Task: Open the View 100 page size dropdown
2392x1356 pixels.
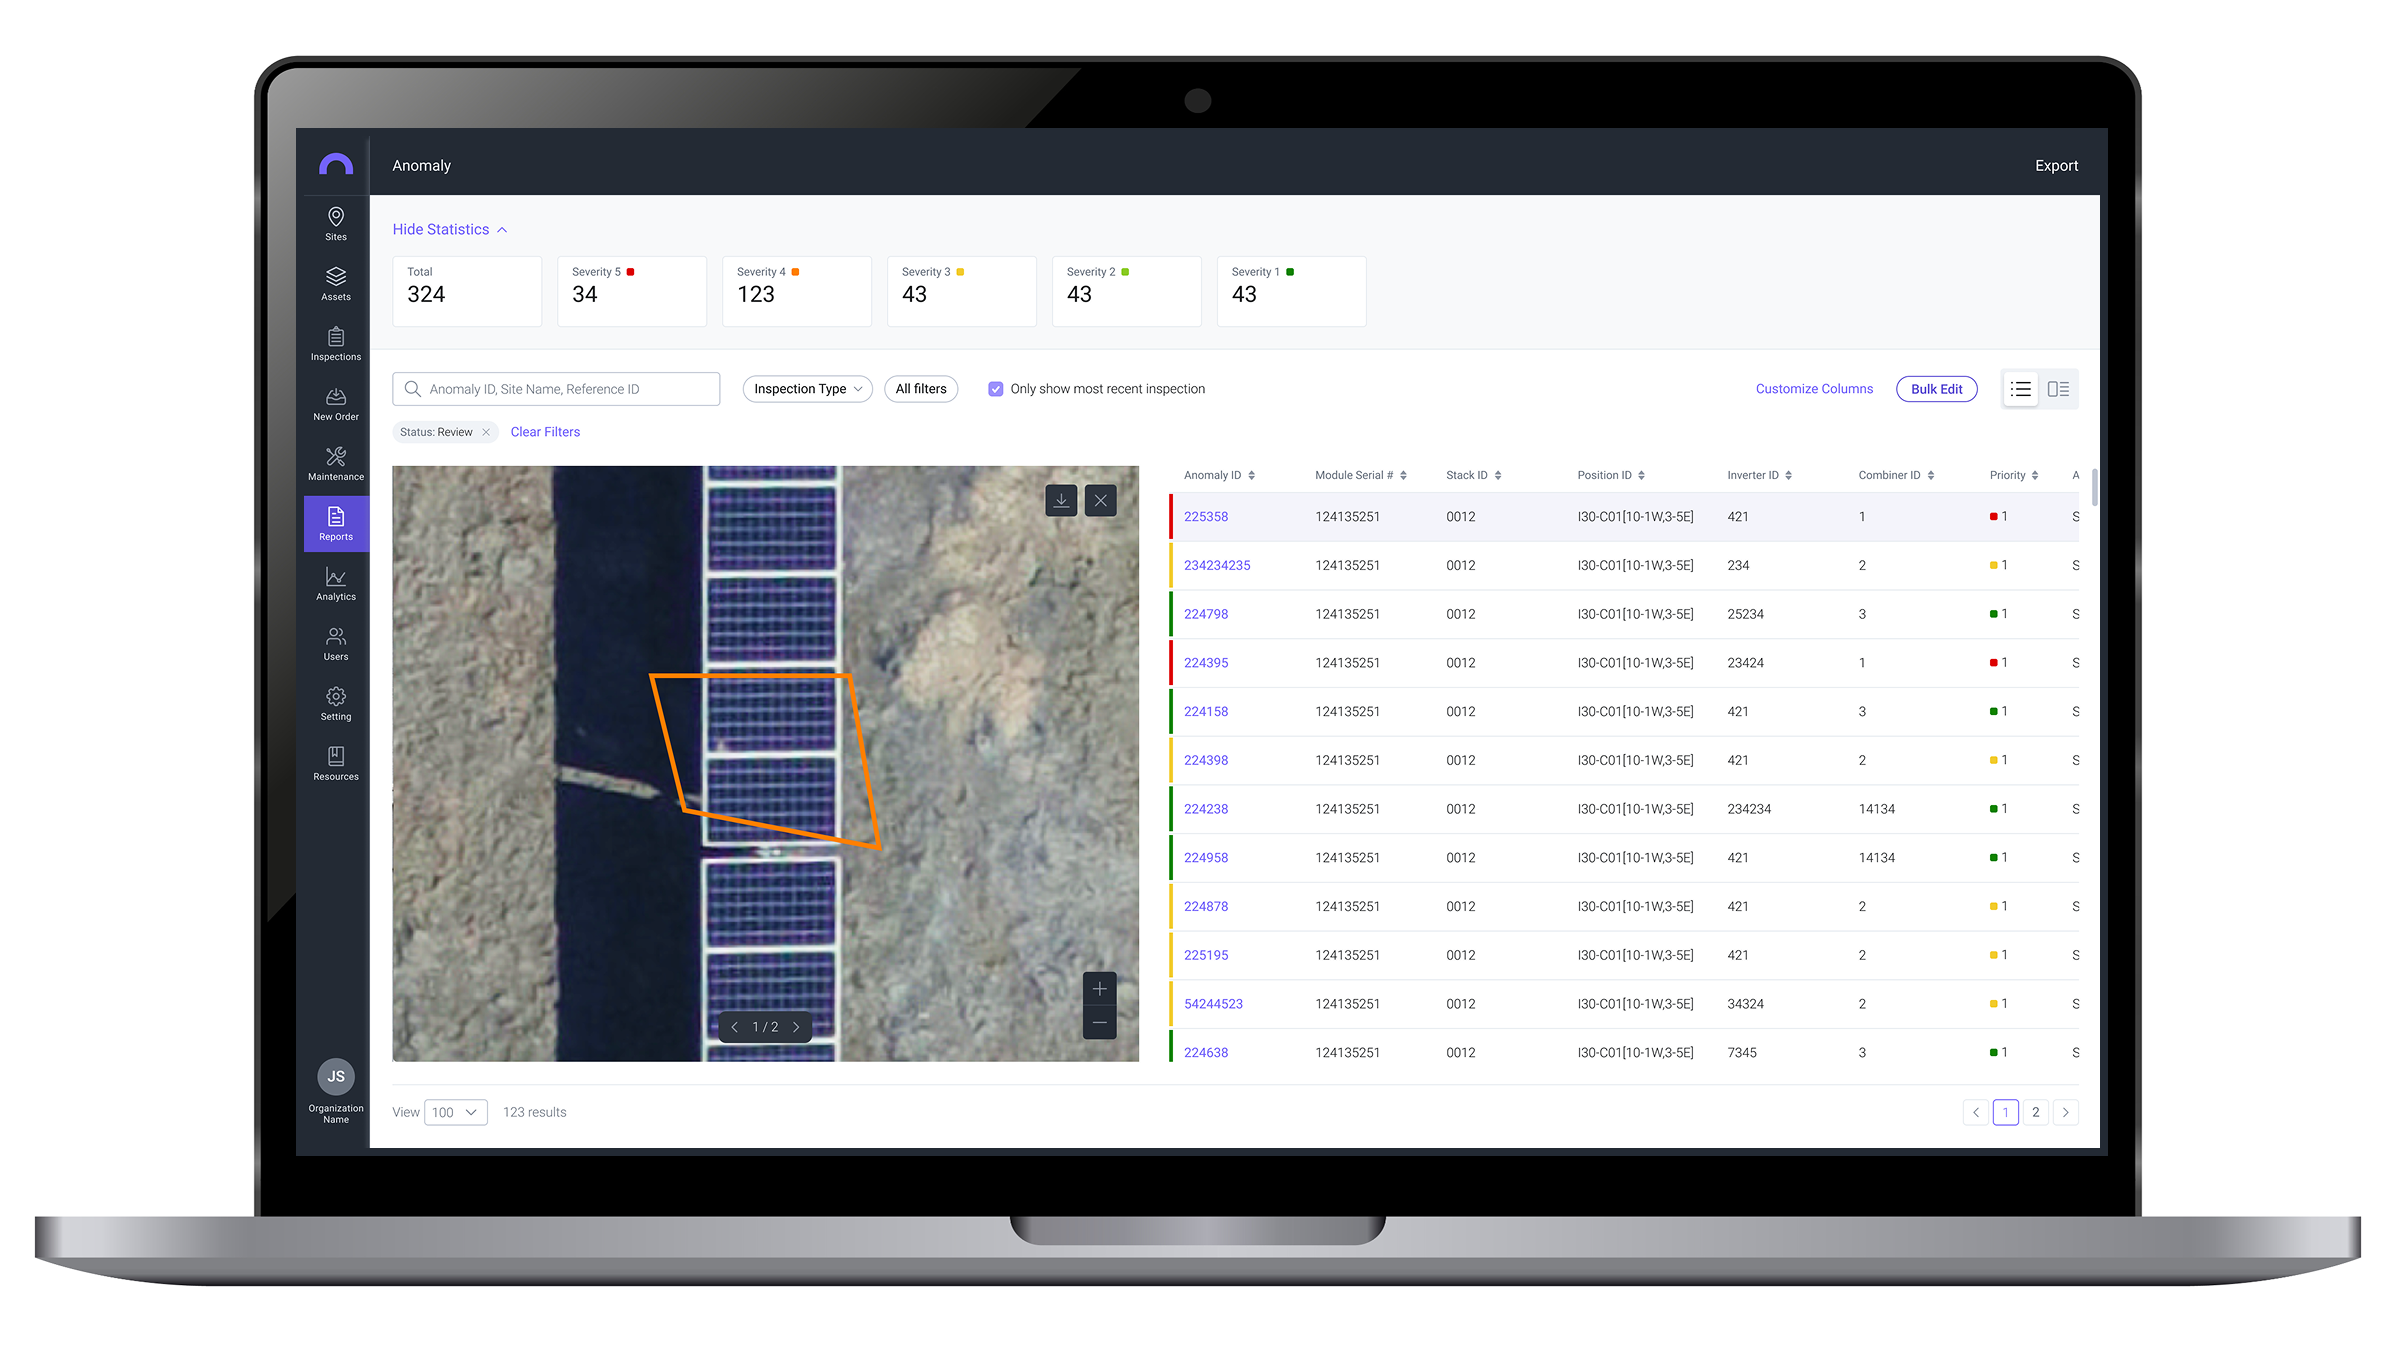Action: point(455,1112)
